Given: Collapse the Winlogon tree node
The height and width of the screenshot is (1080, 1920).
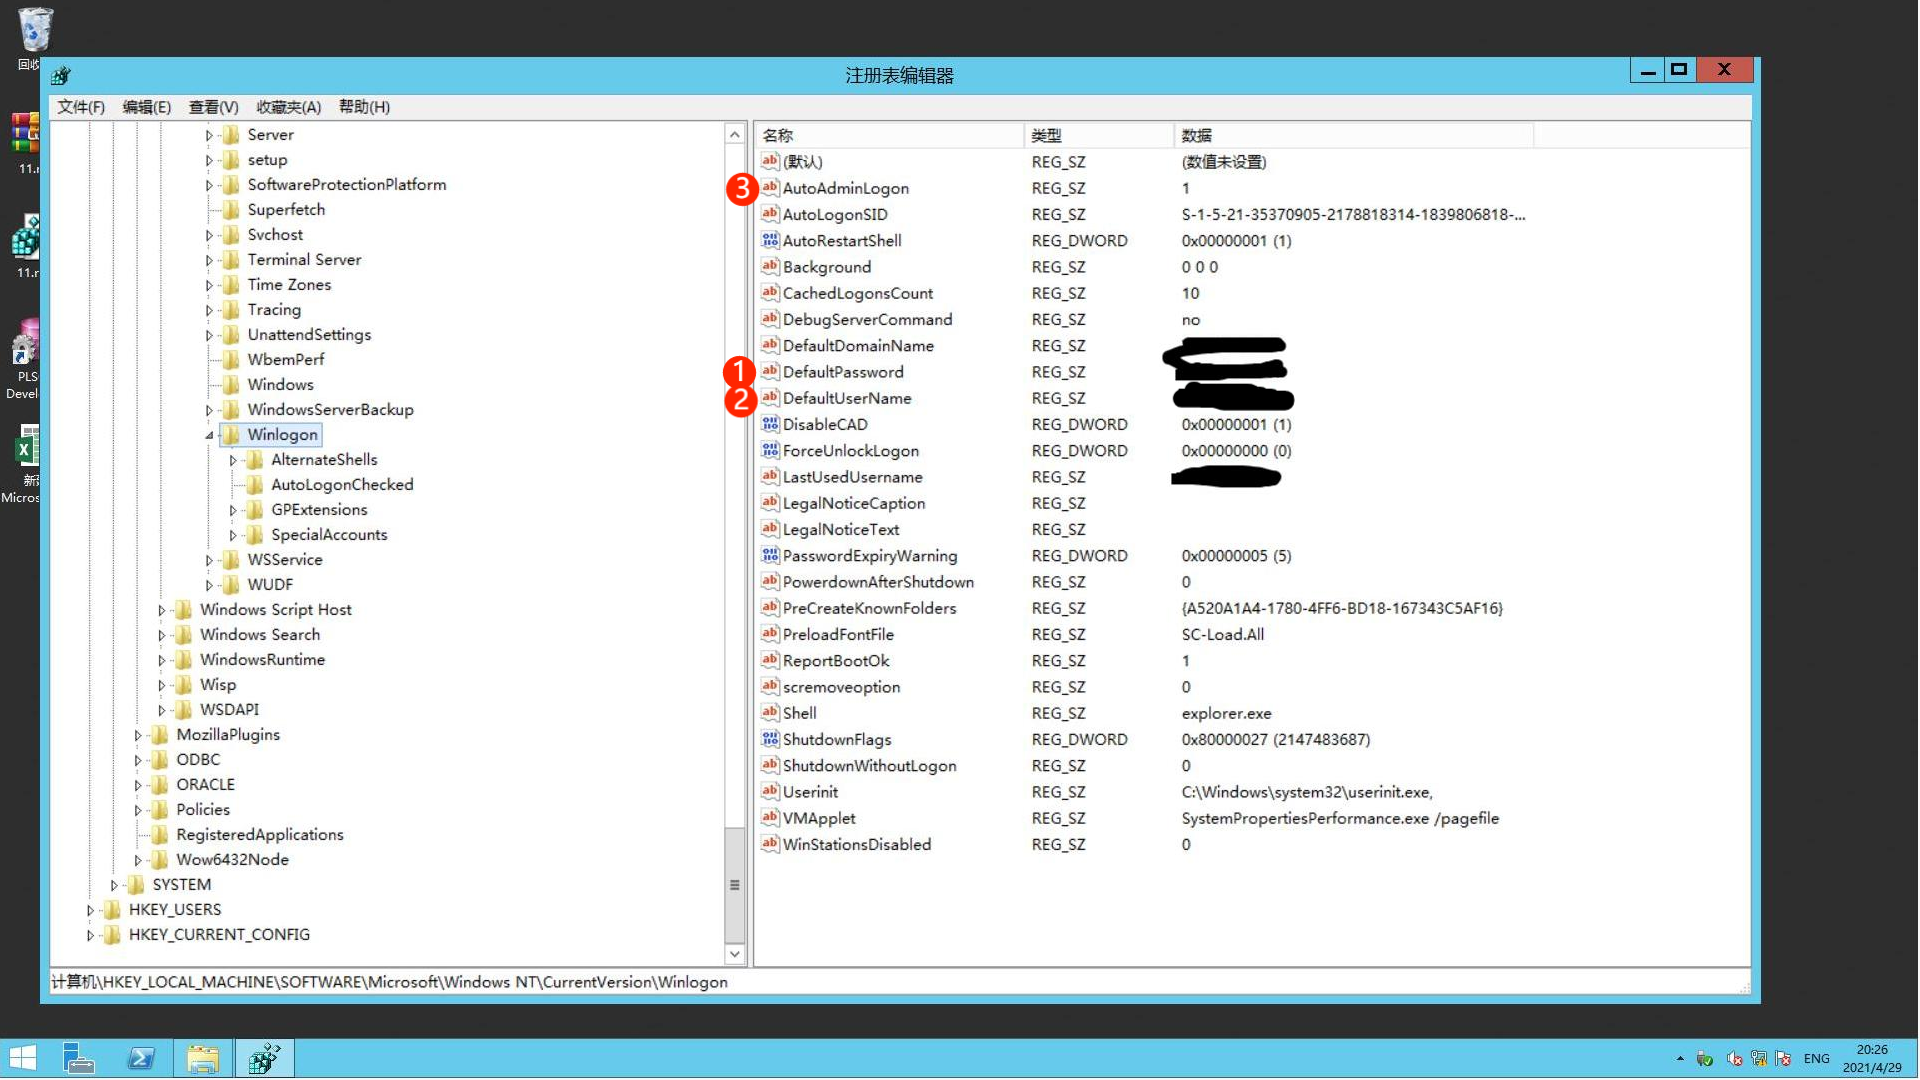Looking at the screenshot, I should pos(209,435).
